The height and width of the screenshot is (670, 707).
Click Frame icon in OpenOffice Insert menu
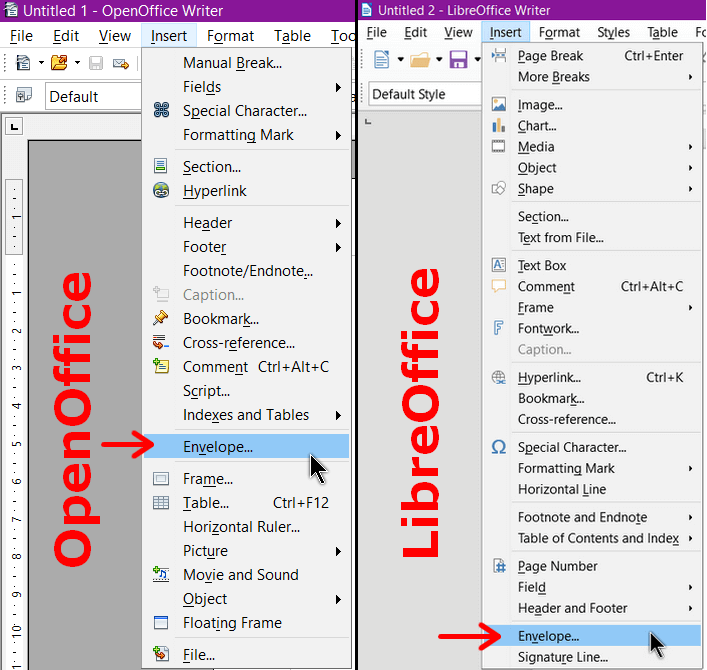click(161, 478)
